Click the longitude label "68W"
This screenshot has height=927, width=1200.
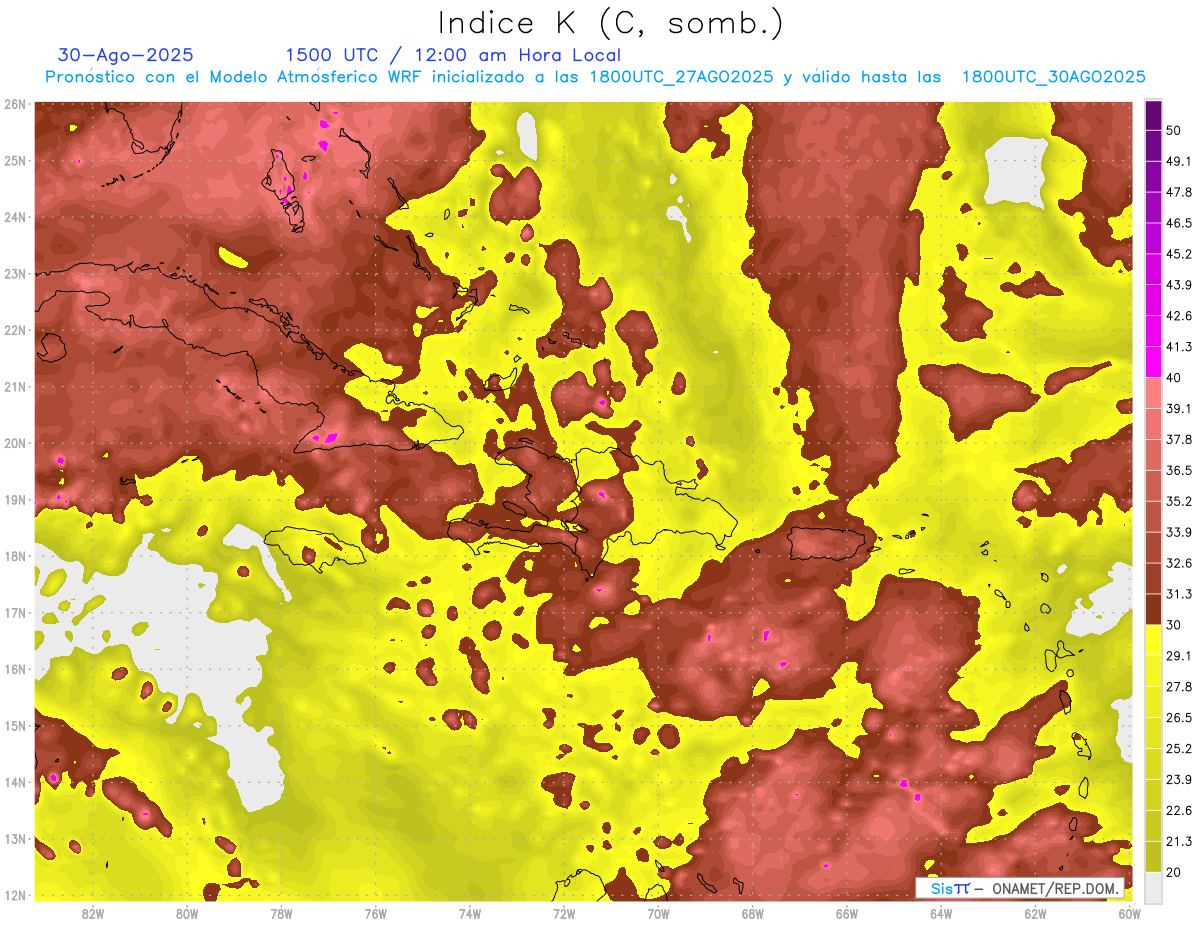tap(752, 913)
